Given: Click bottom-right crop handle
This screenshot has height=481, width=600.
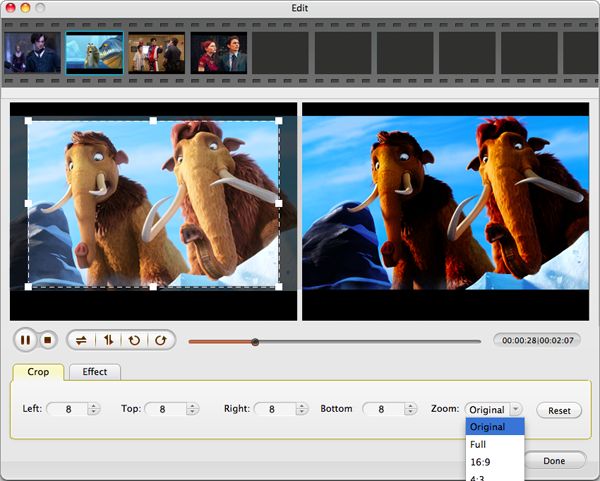Looking at the screenshot, I should click(x=279, y=286).
